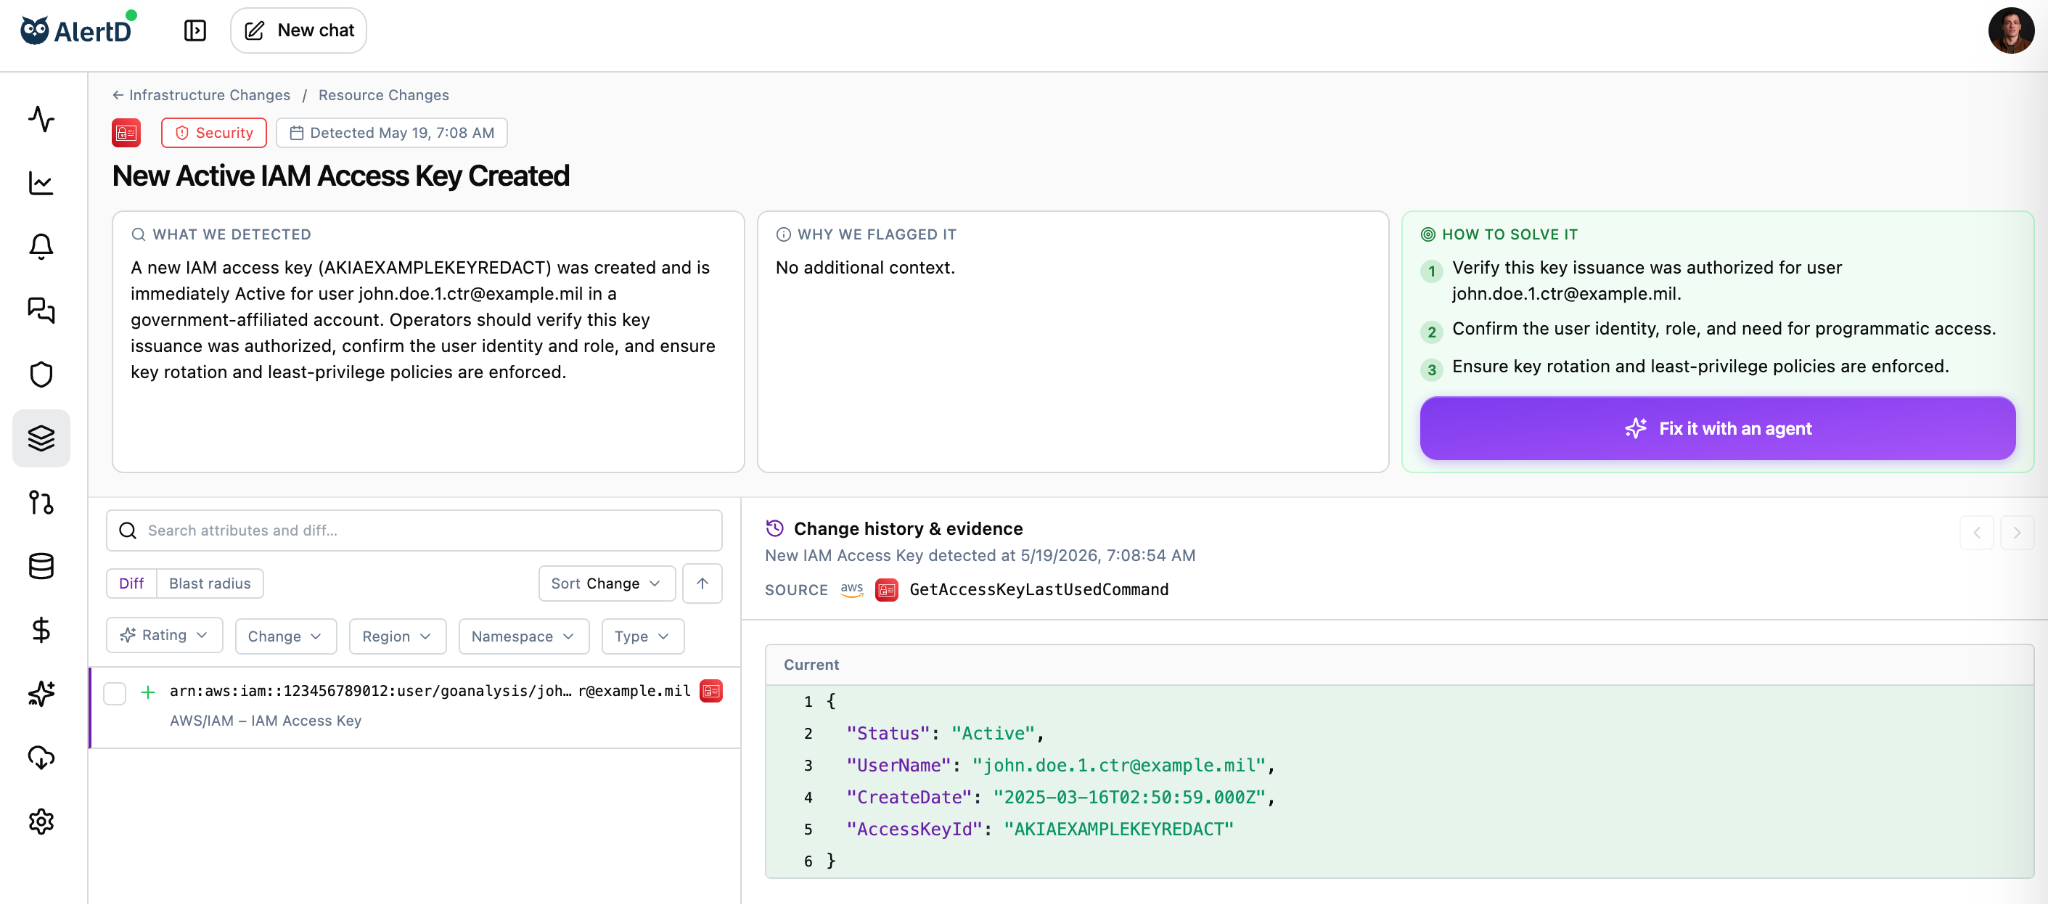Open the Sort Change dropdown
The image size is (2048, 904).
(x=607, y=584)
